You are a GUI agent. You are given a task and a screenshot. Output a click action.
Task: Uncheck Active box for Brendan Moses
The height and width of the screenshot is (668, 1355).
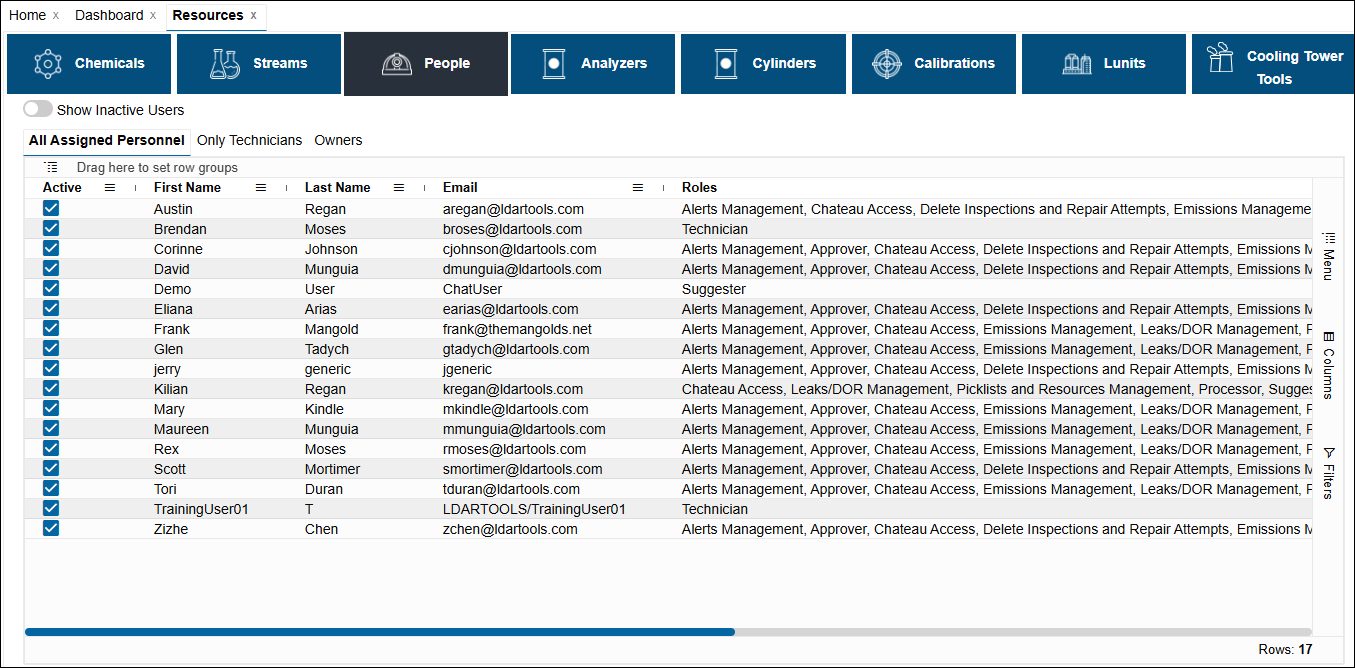coord(51,228)
